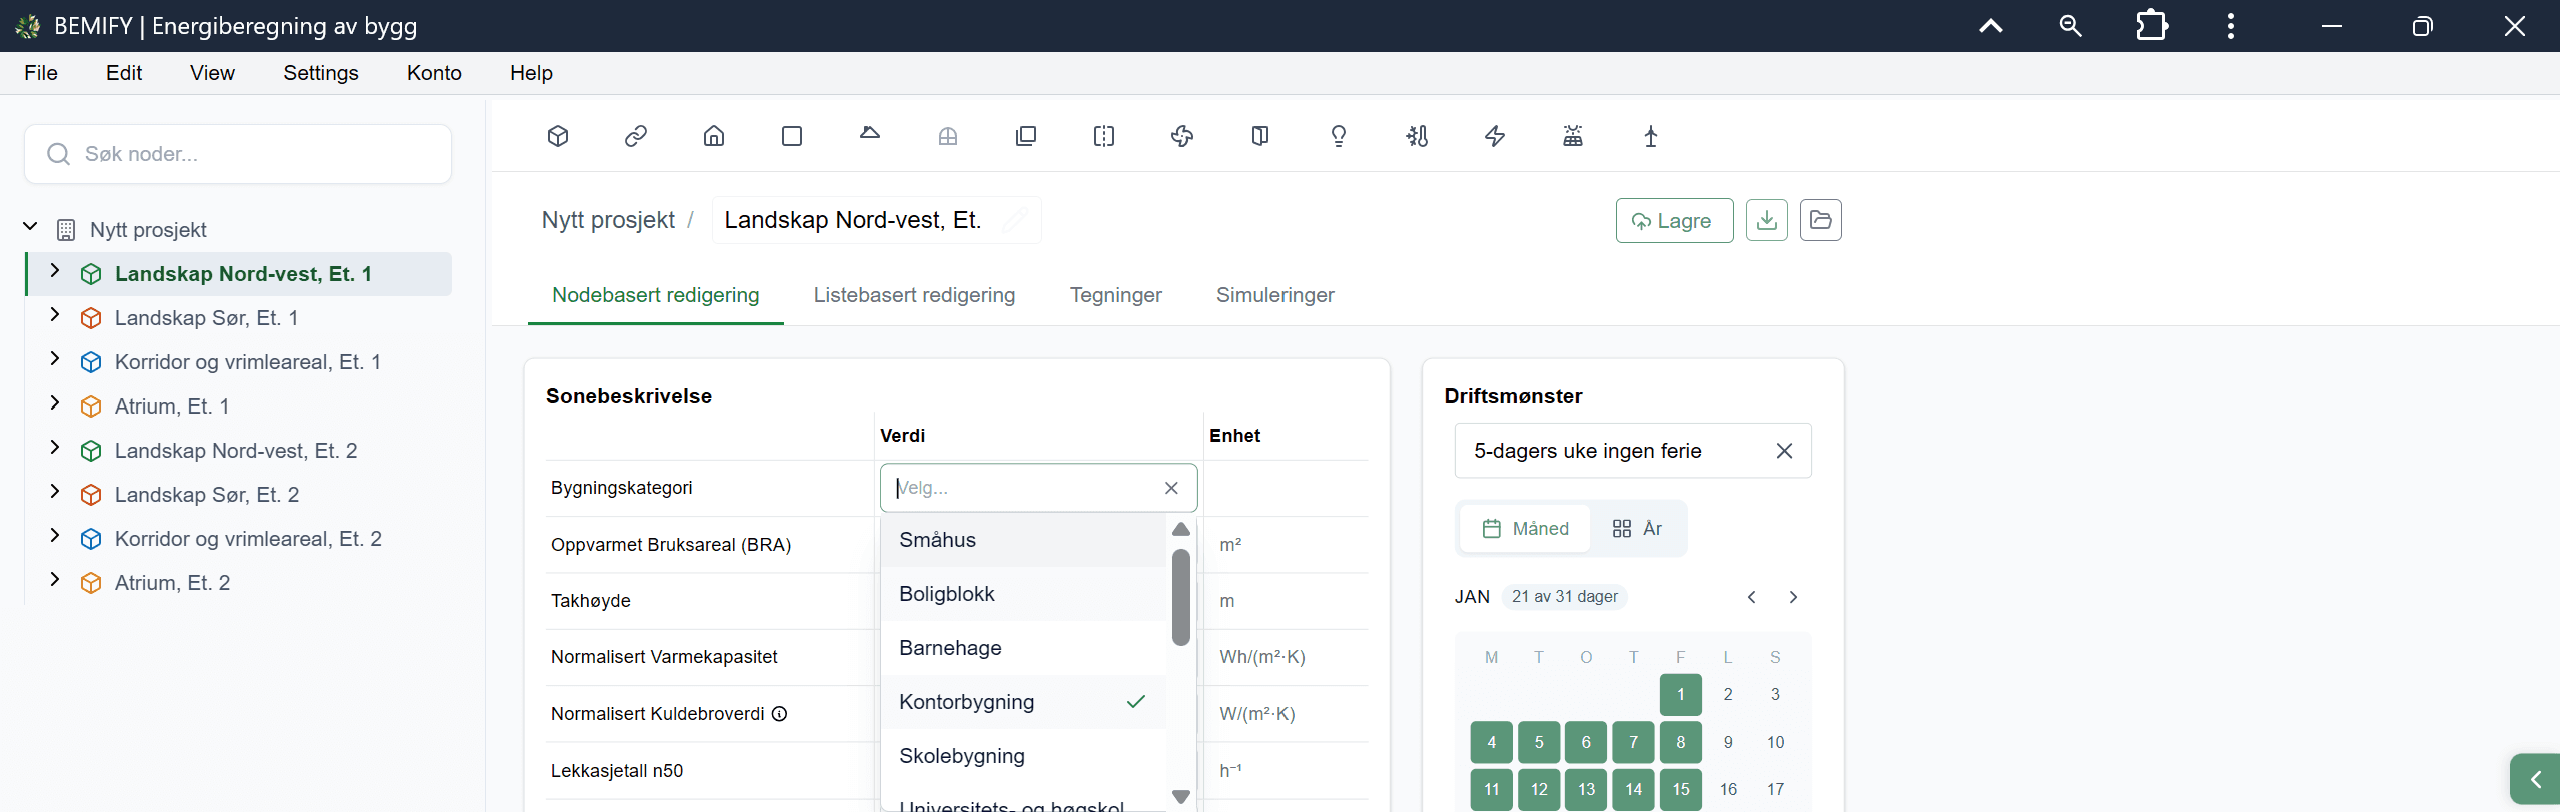This screenshot has width=2560, height=812.
Task: Click the Søk noder search field
Action: pos(238,154)
